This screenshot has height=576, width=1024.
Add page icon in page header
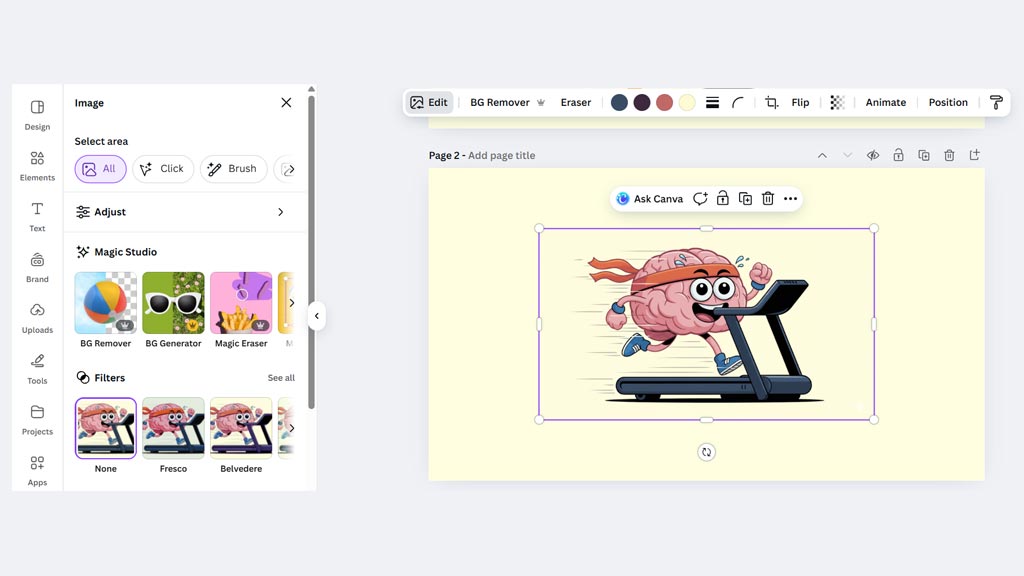[974, 155]
